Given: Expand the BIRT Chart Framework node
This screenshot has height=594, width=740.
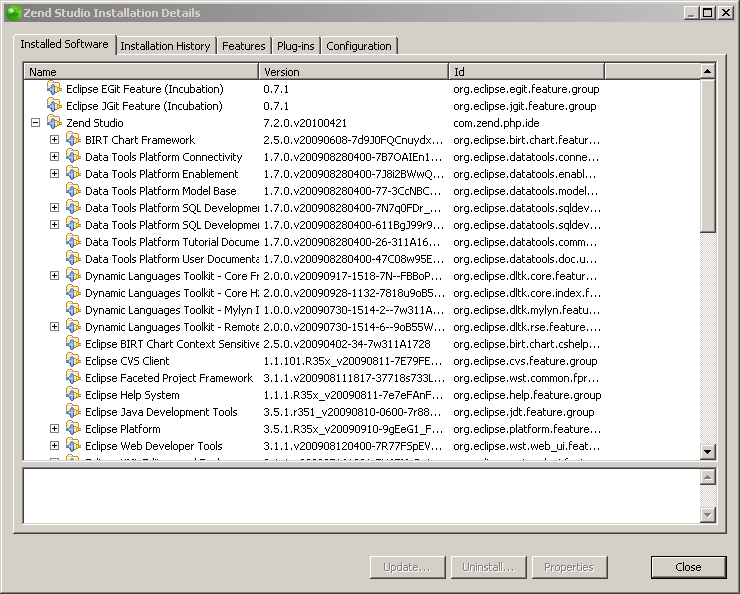Looking at the screenshot, I should pyautogui.click(x=54, y=140).
